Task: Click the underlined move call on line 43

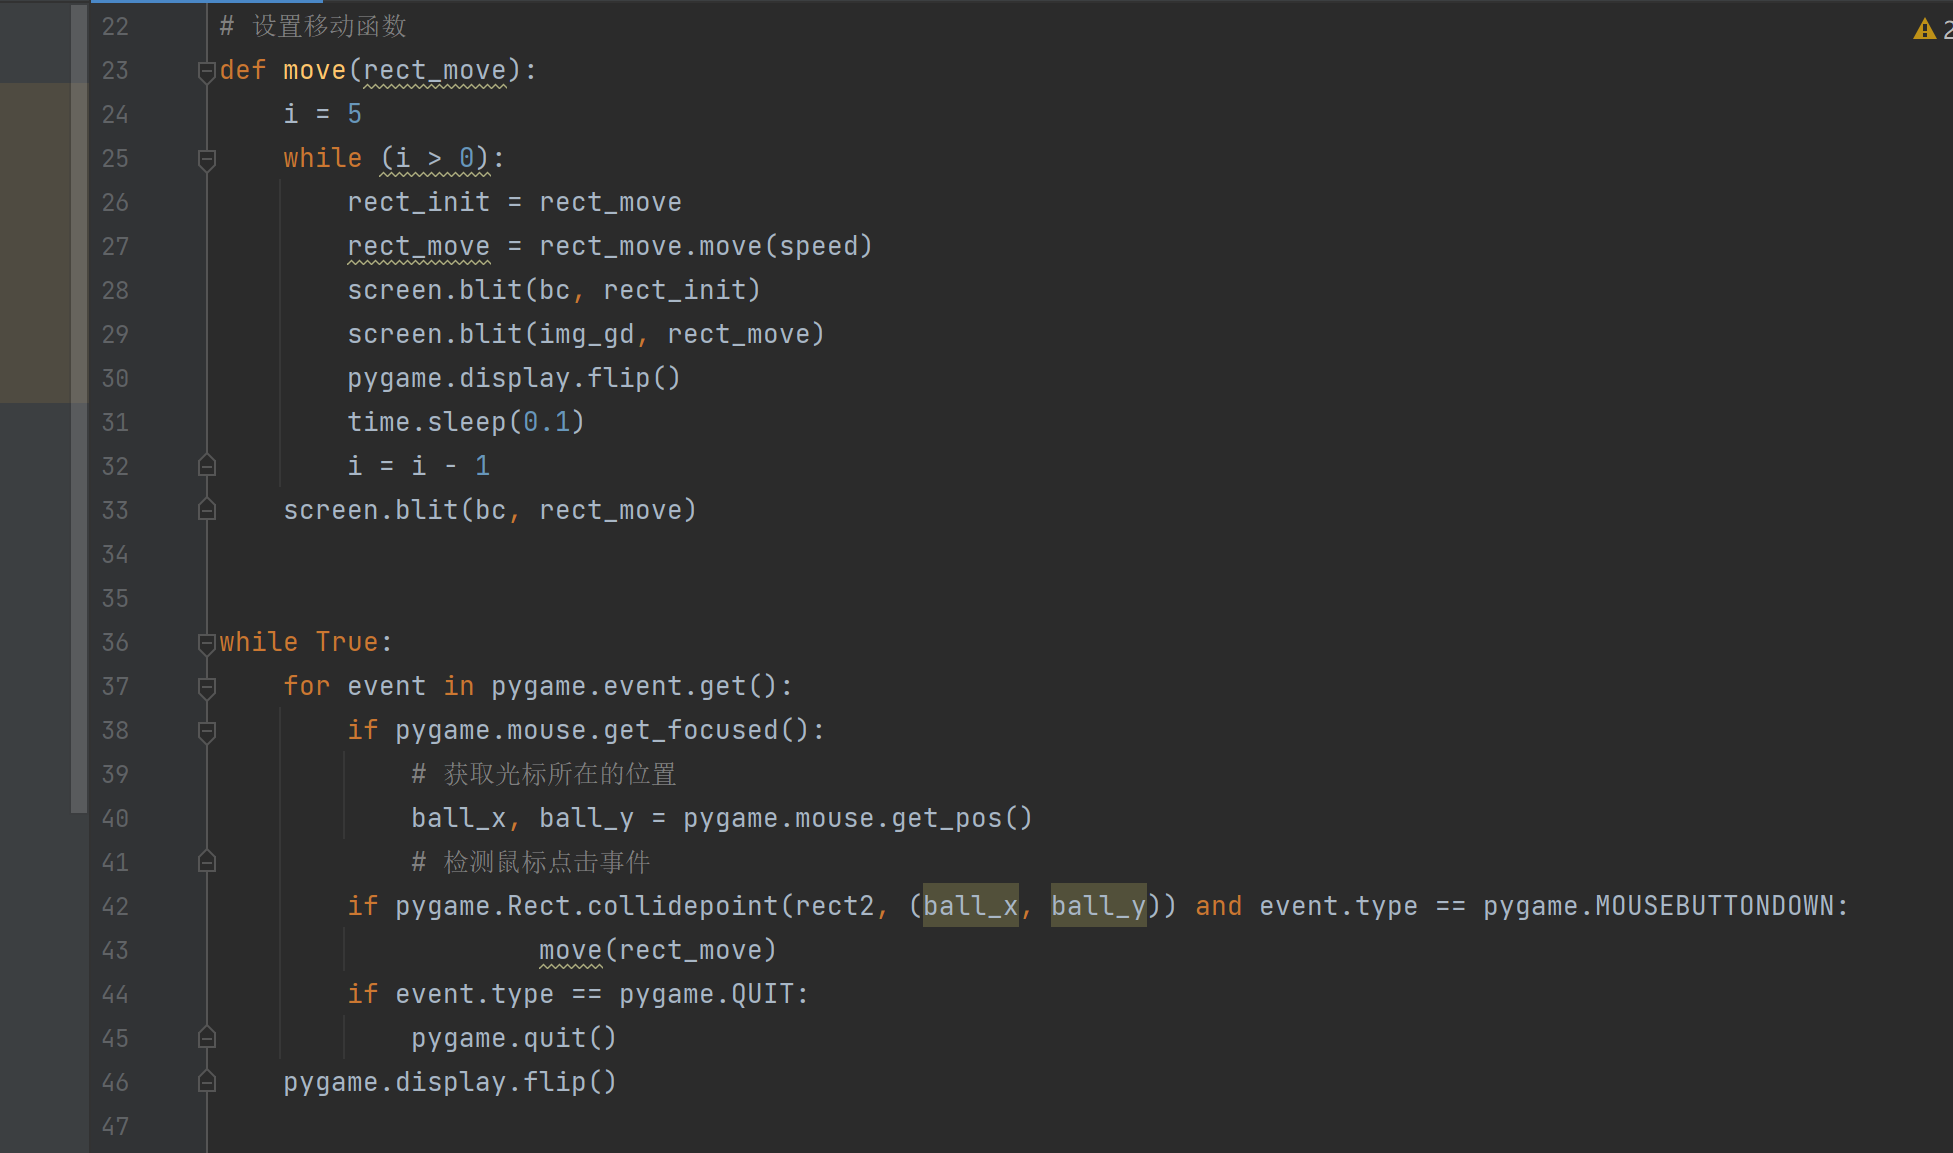Action: pyautogui.click(x=570, y=950)
